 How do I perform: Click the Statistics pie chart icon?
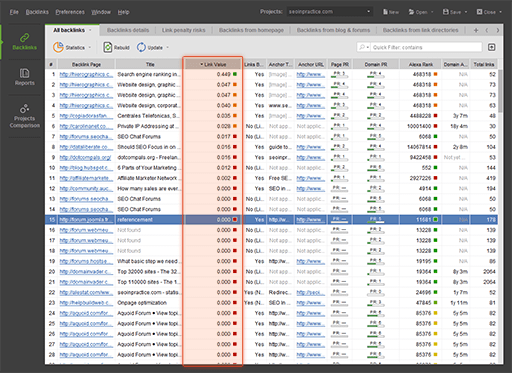(x=58, y=47)
